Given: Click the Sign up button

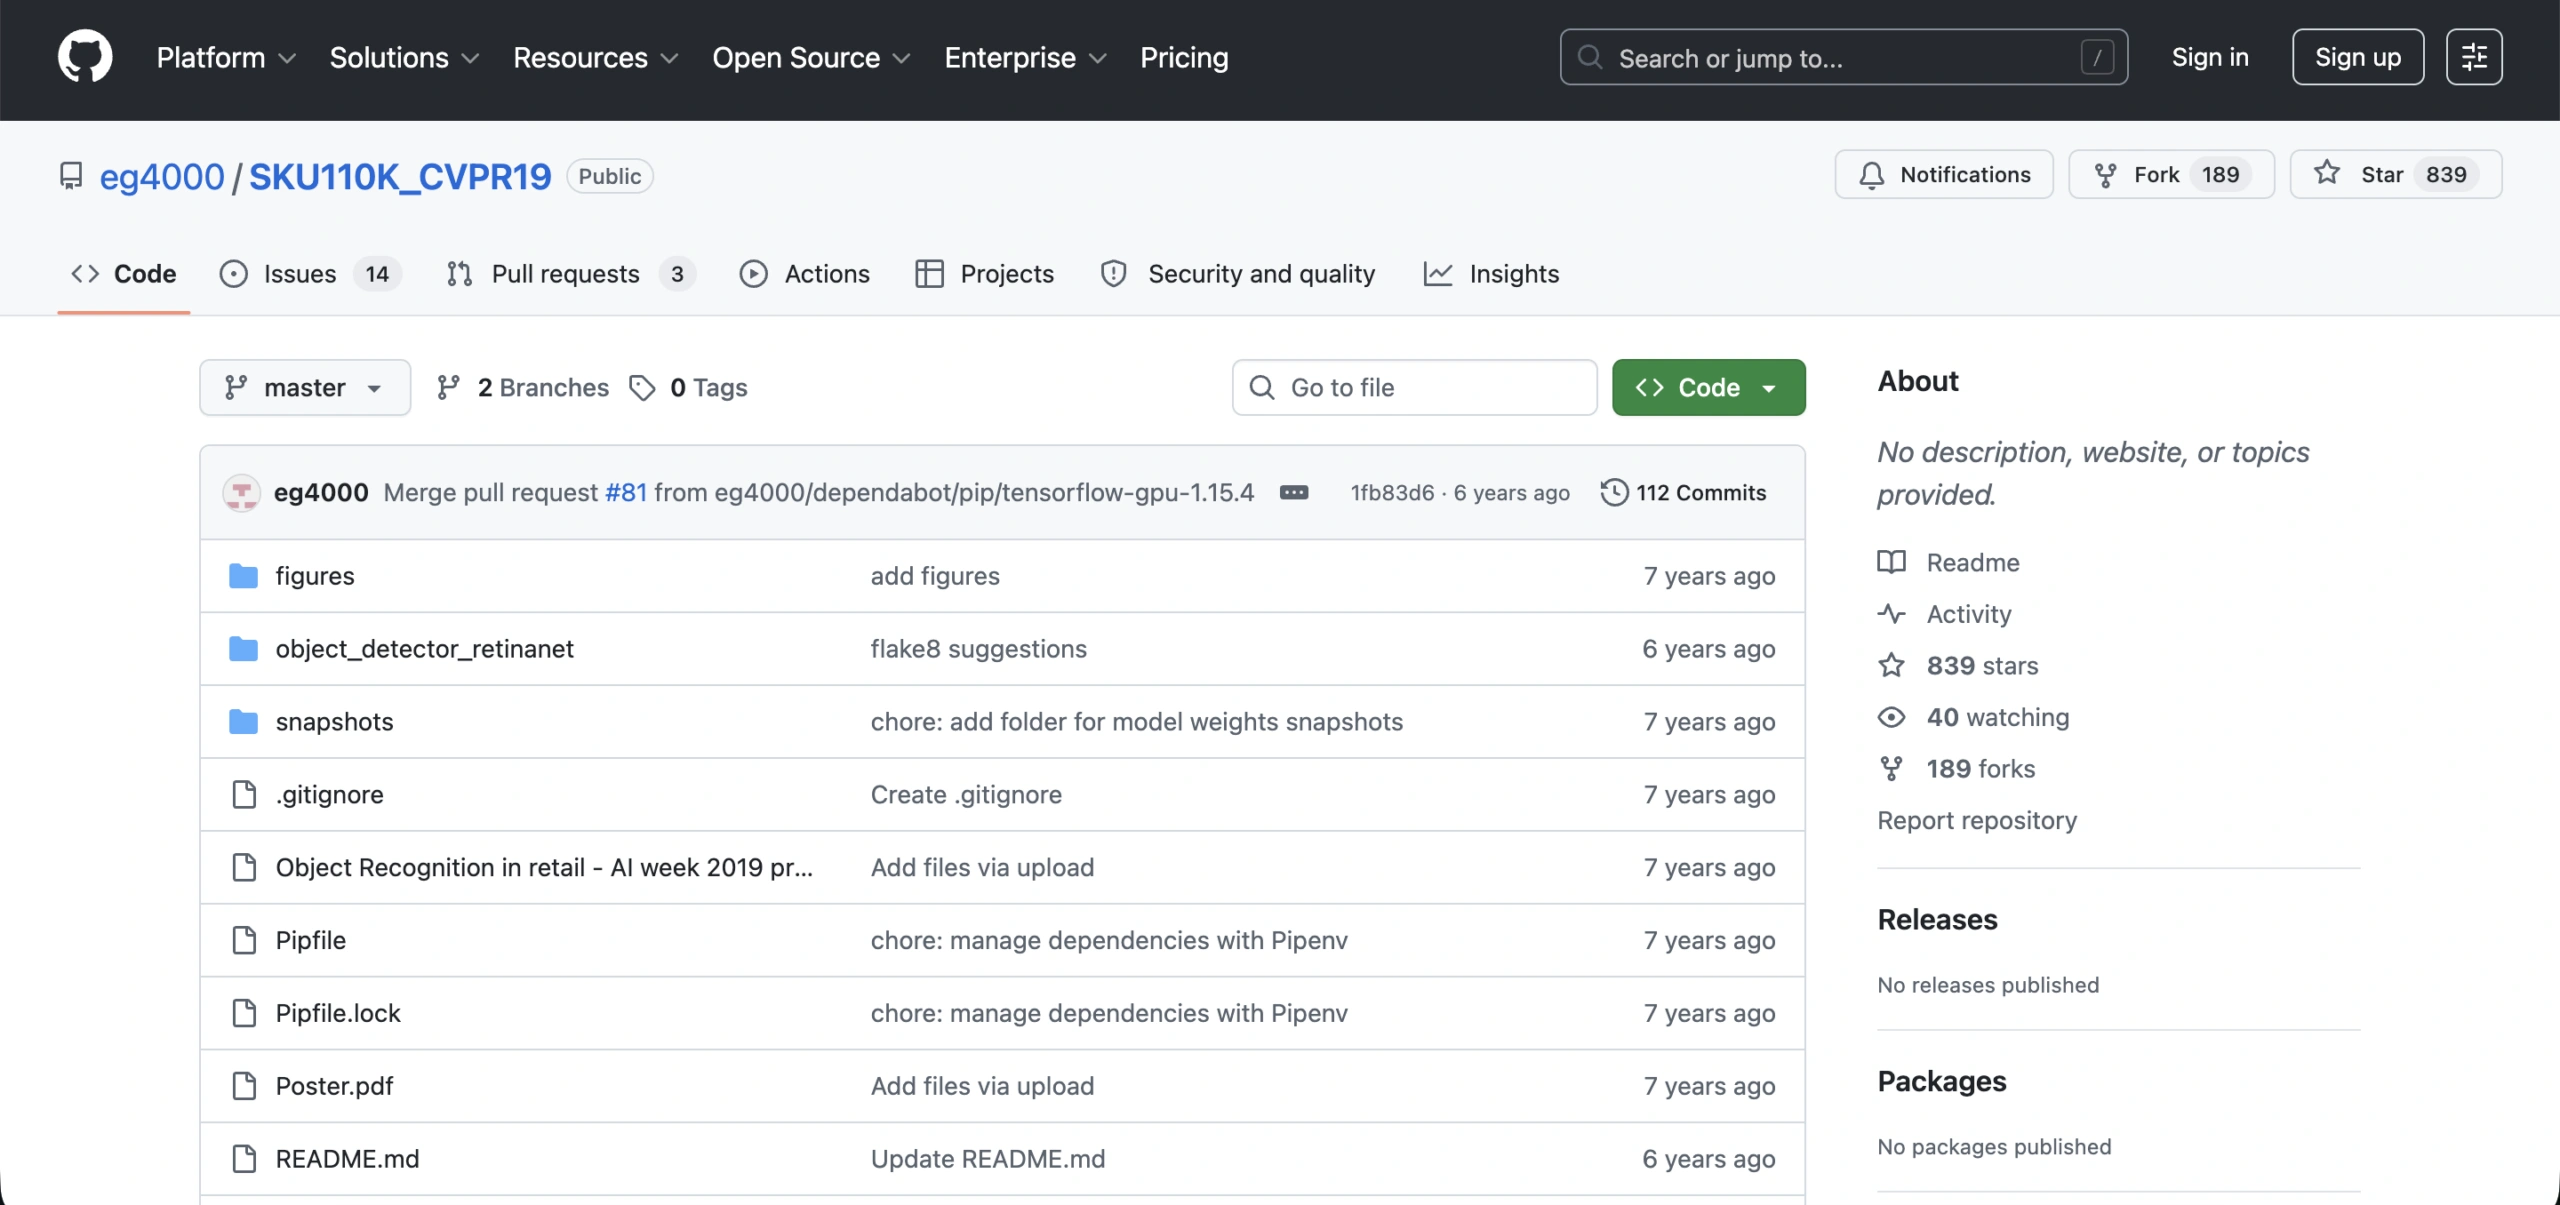Looking at the screenshot, I should pos(2358,57).
